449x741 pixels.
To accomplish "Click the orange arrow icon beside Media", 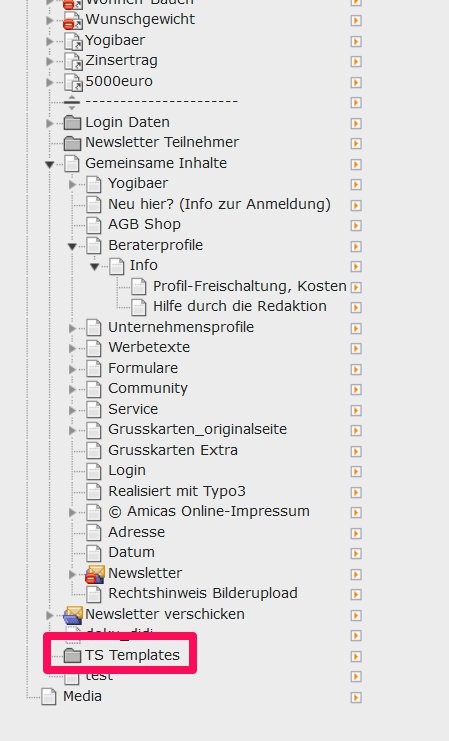I will [x=356, y=697].
